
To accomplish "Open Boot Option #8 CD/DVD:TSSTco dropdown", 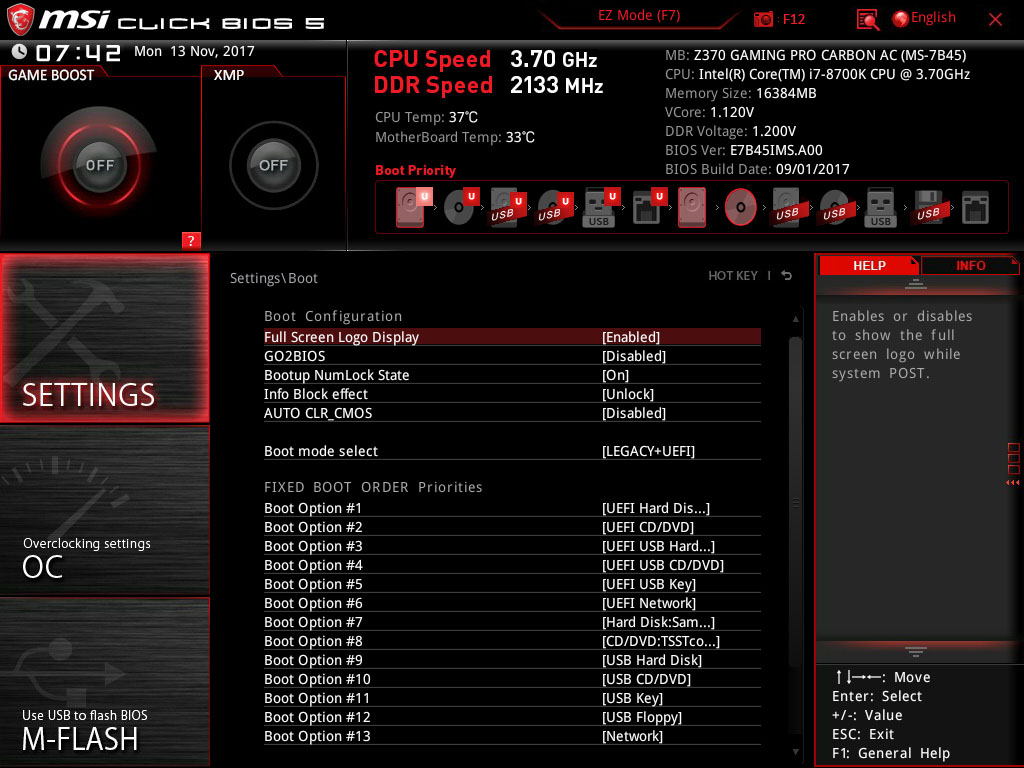I will [660, 641].
